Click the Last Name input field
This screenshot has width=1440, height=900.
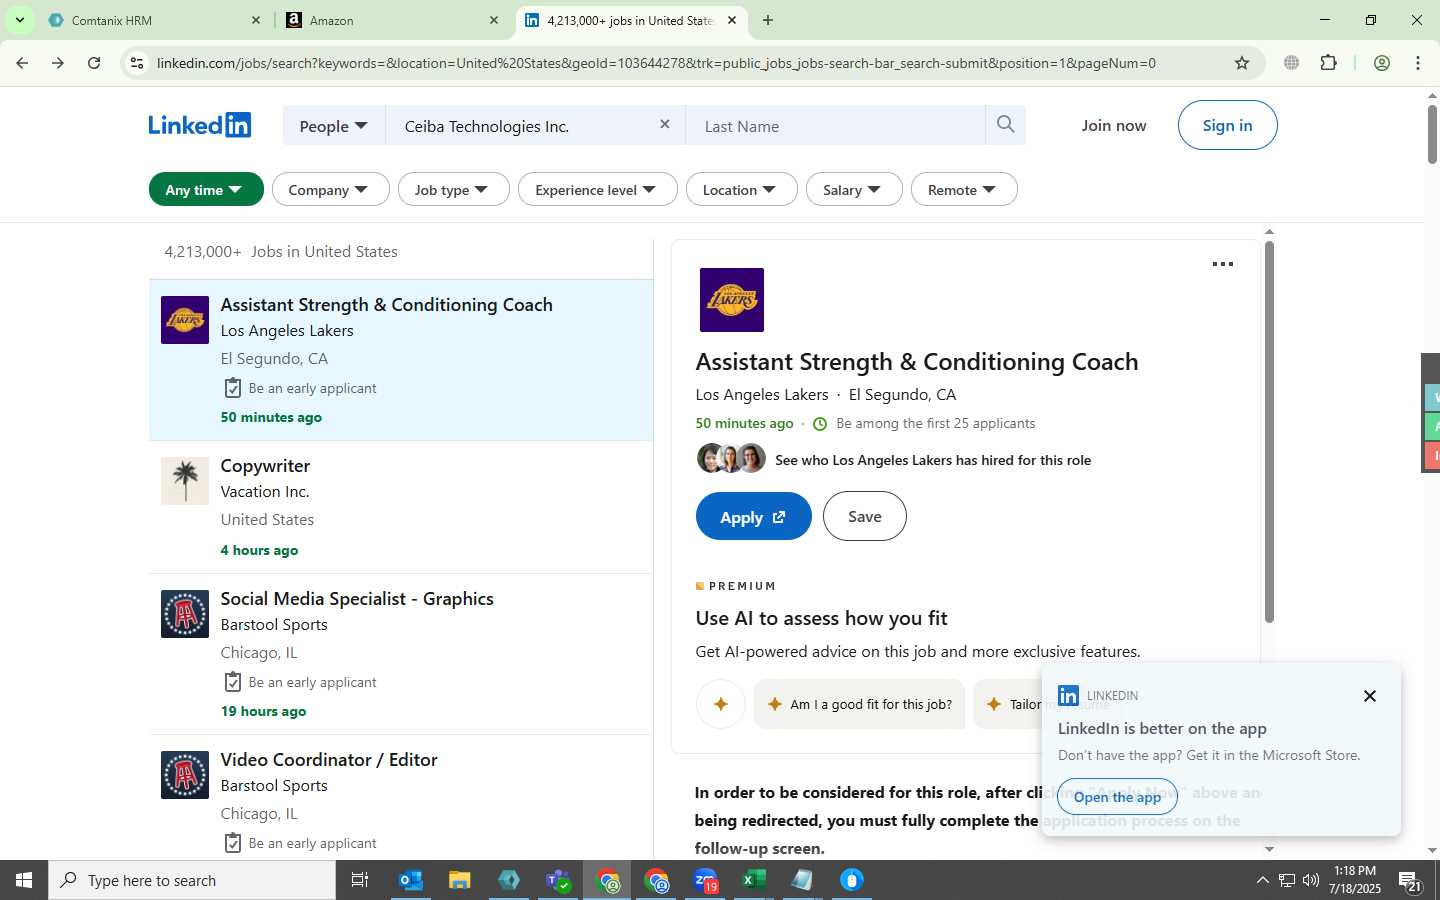(x=835, y=126)
